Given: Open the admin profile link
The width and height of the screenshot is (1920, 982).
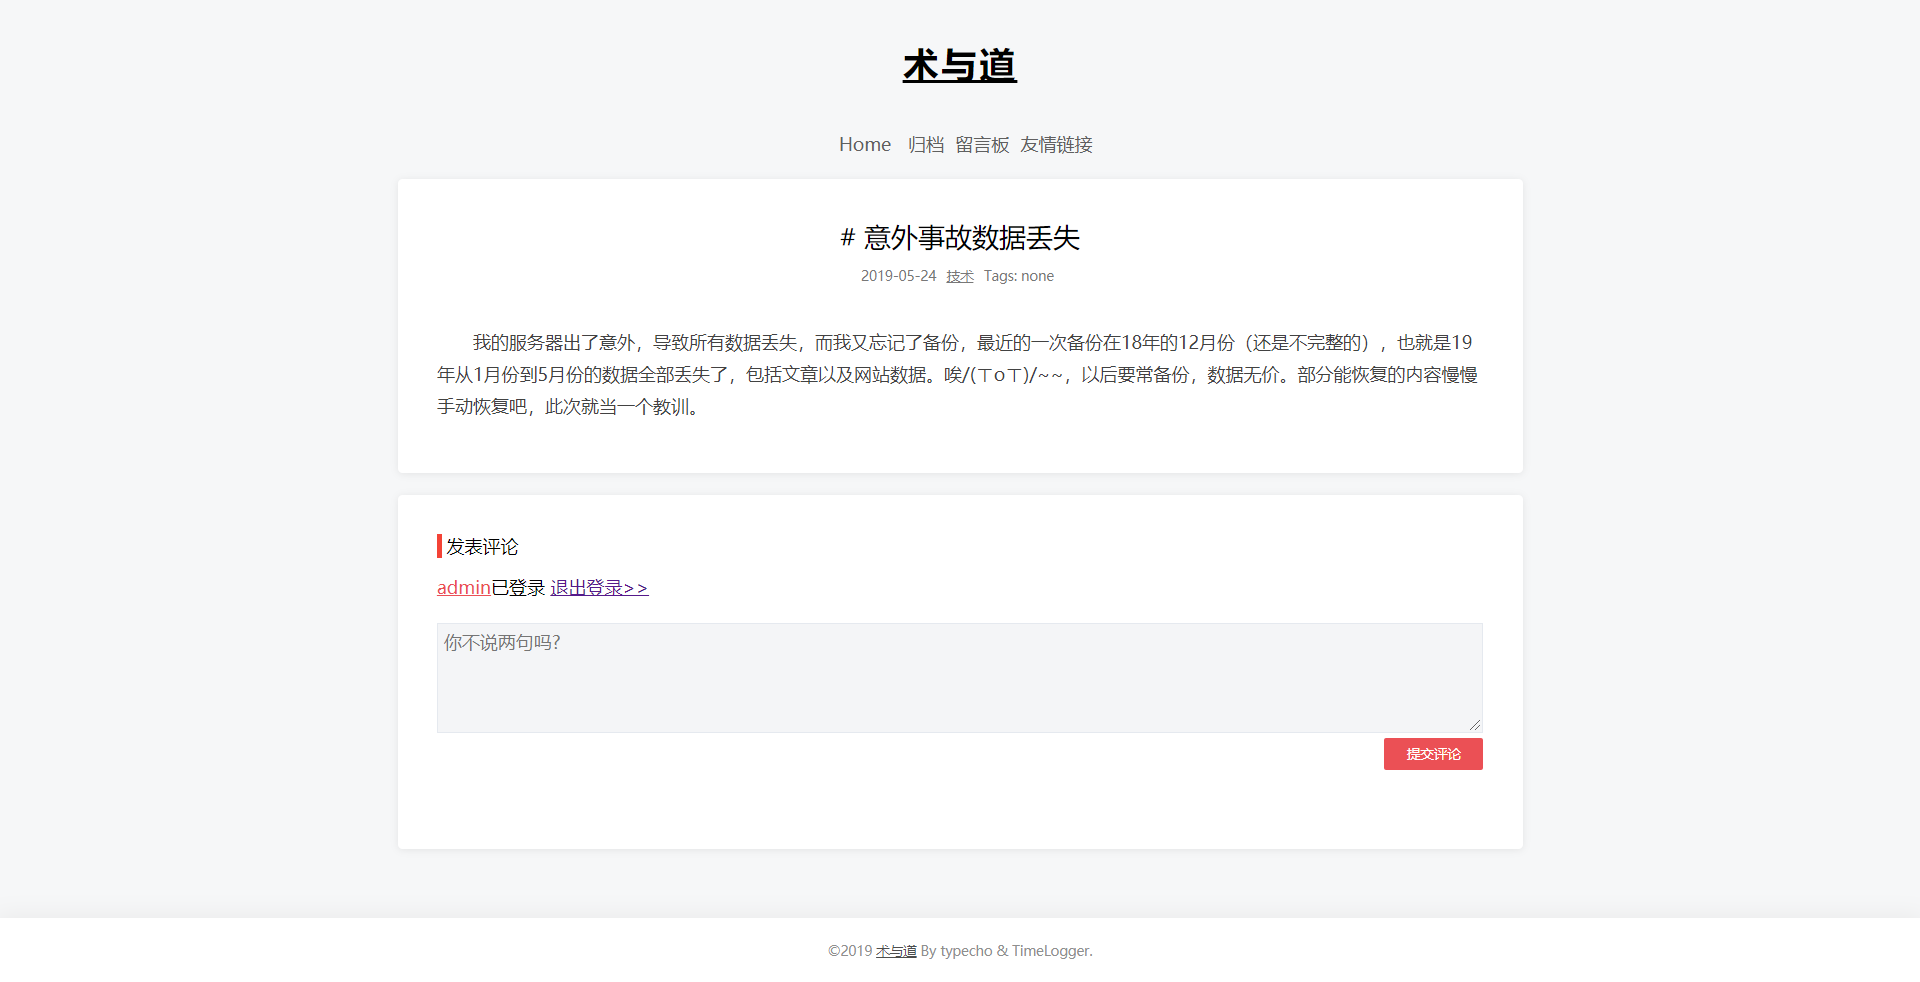Looking at the screenshot, I should click(x=462, y=587).
